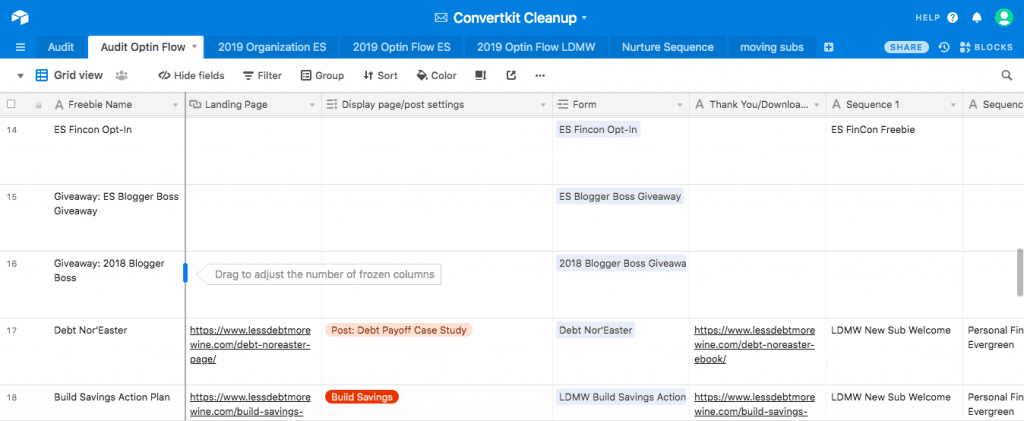Open Audit Optin Flow tab dropdown arrow
The image size is (1024, 421).
coord(194,47)
